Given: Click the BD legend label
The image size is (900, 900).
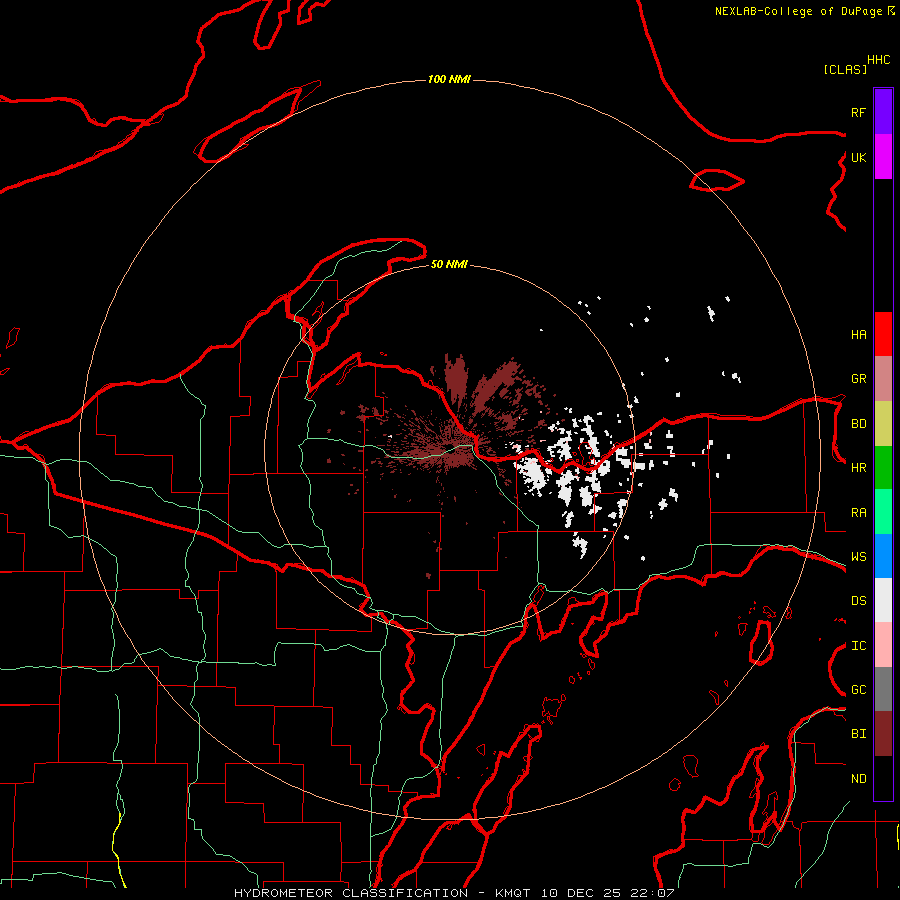Looking at the screenshot, I should point(858,424).
